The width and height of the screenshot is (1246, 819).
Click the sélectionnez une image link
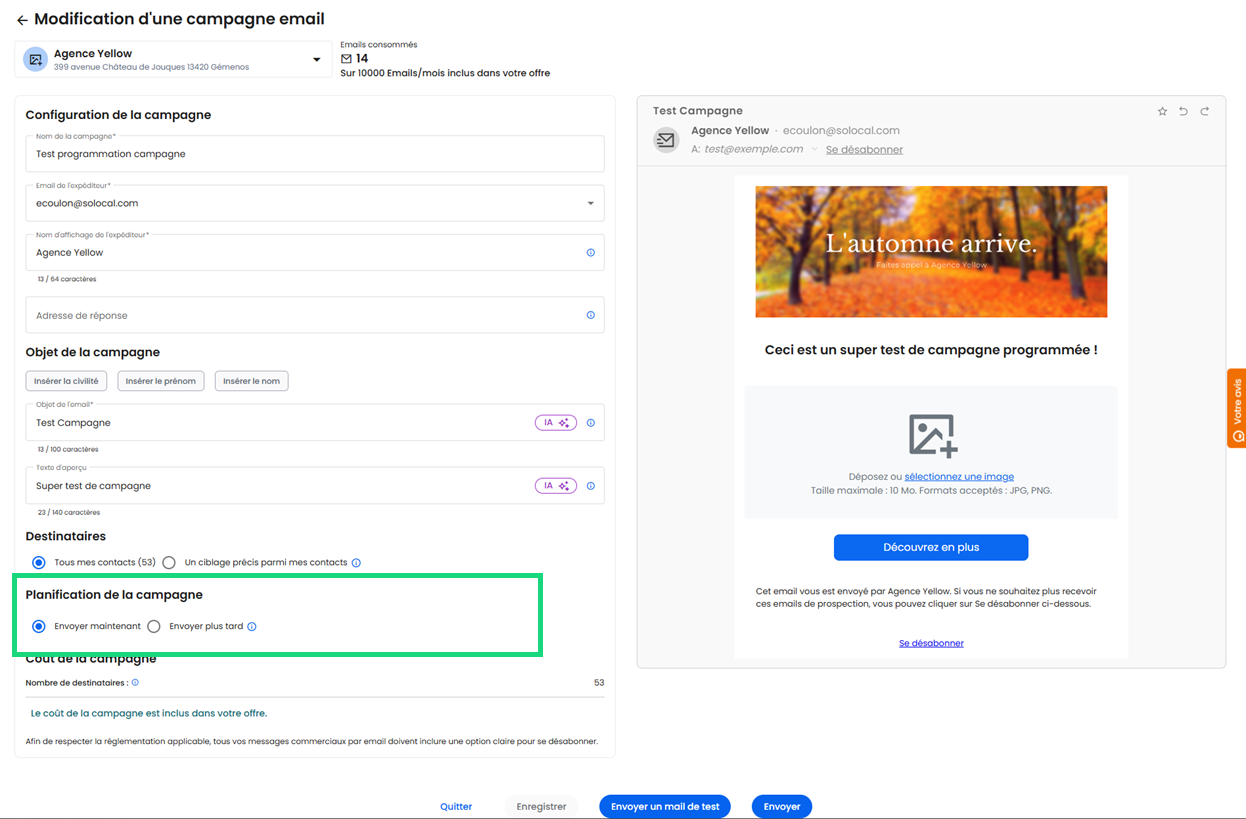pos(959,477)
